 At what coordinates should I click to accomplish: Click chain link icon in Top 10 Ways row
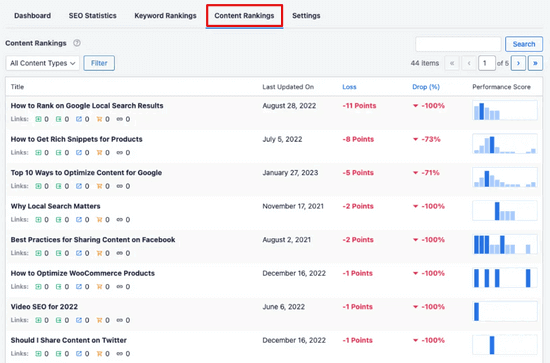point(120,186)
